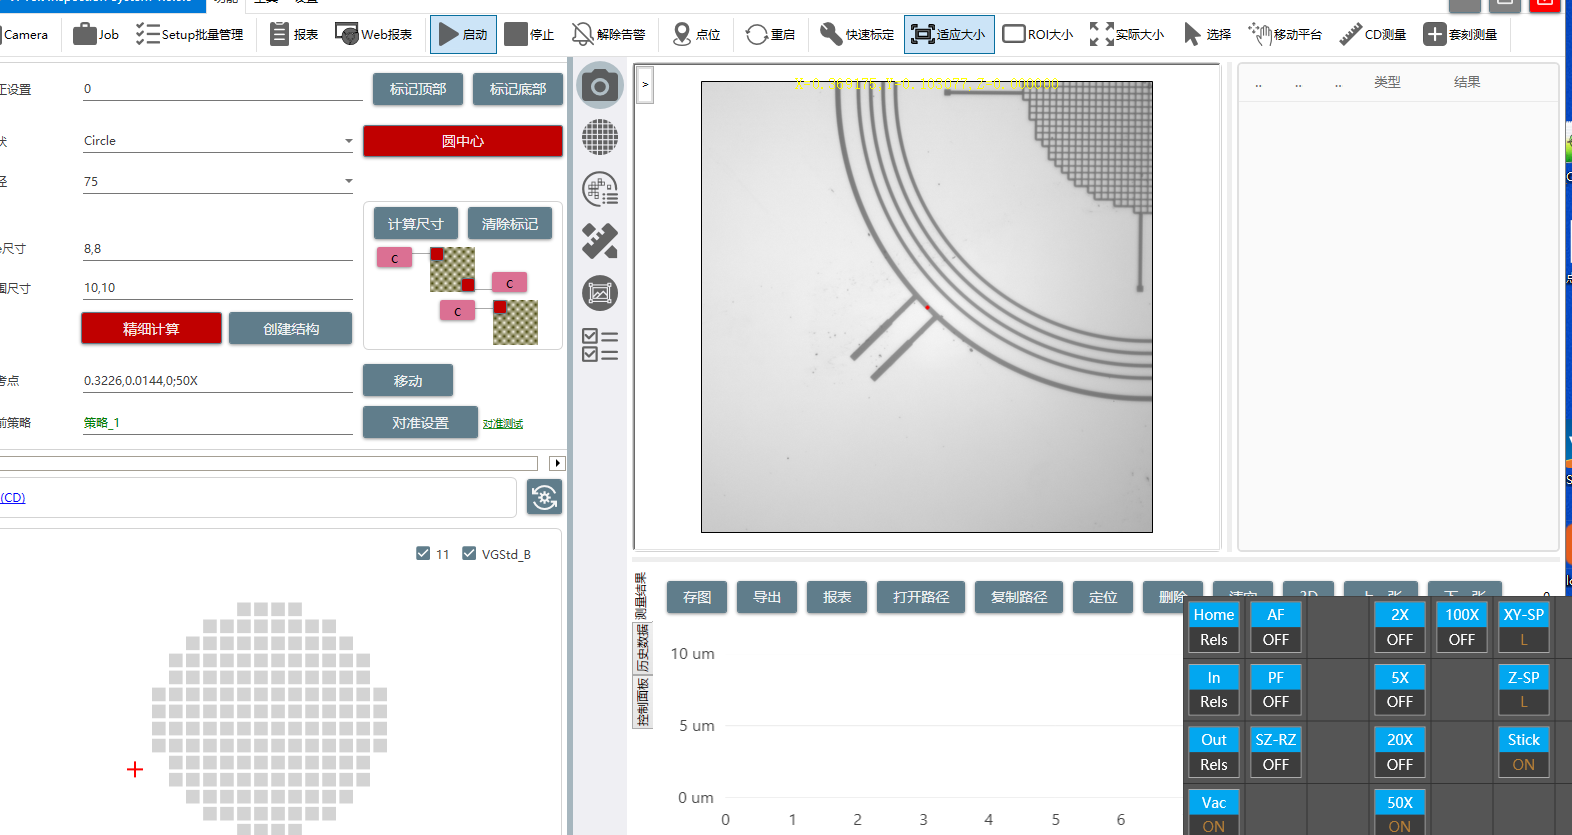This screenshot has width=1572, height=835.
Task: Toggle the 100X objective
Action: click(1462, 627)
